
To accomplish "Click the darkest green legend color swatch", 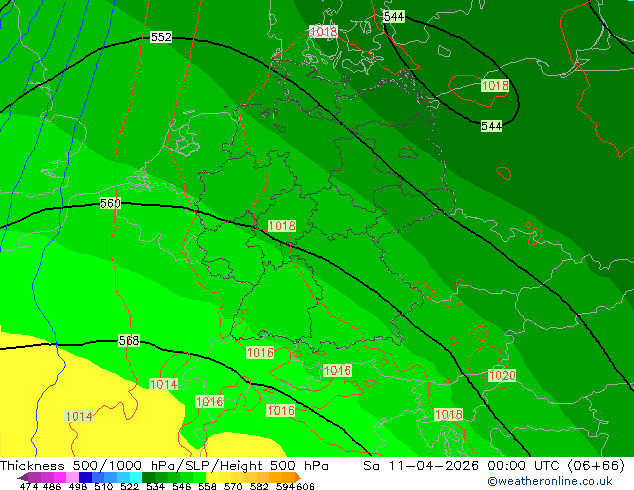I will 146,477.
